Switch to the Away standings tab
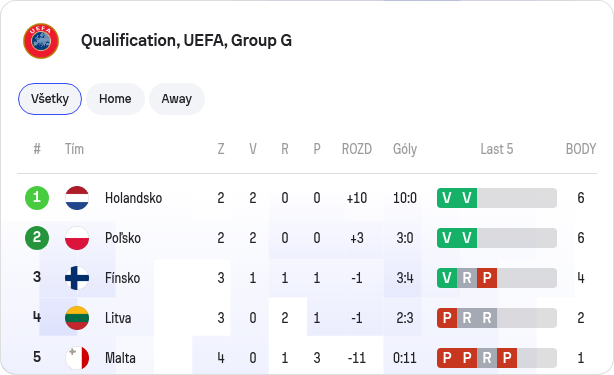 coord(177,99)
